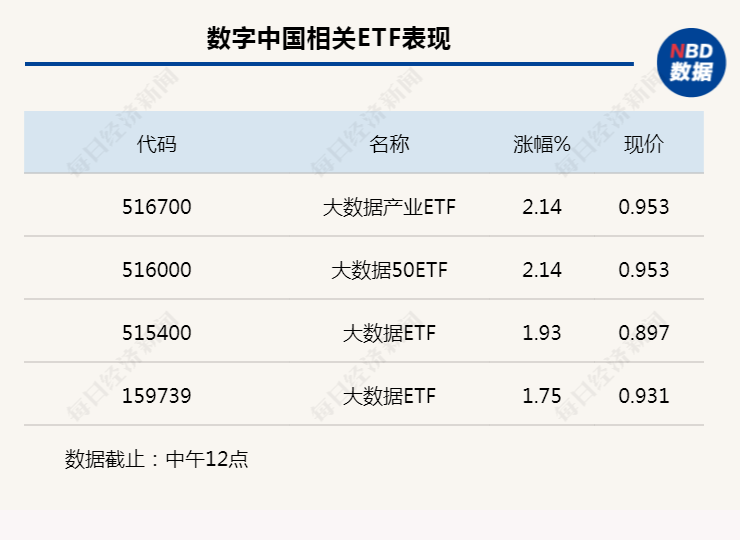Click the 2.14 value in 516700 row
The image size is (740, 540).
click(542, 207)
